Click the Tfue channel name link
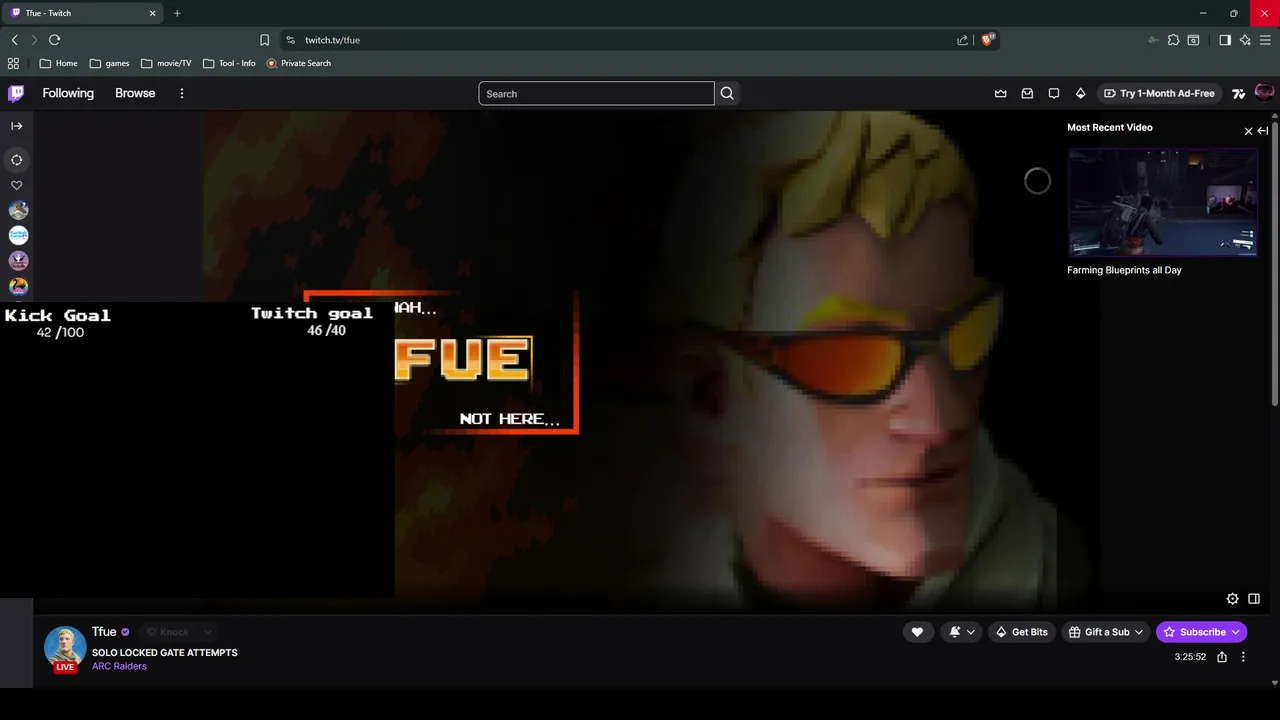Image resolution: width=1280 pixels, height=720 pixels. pos(104,632)
